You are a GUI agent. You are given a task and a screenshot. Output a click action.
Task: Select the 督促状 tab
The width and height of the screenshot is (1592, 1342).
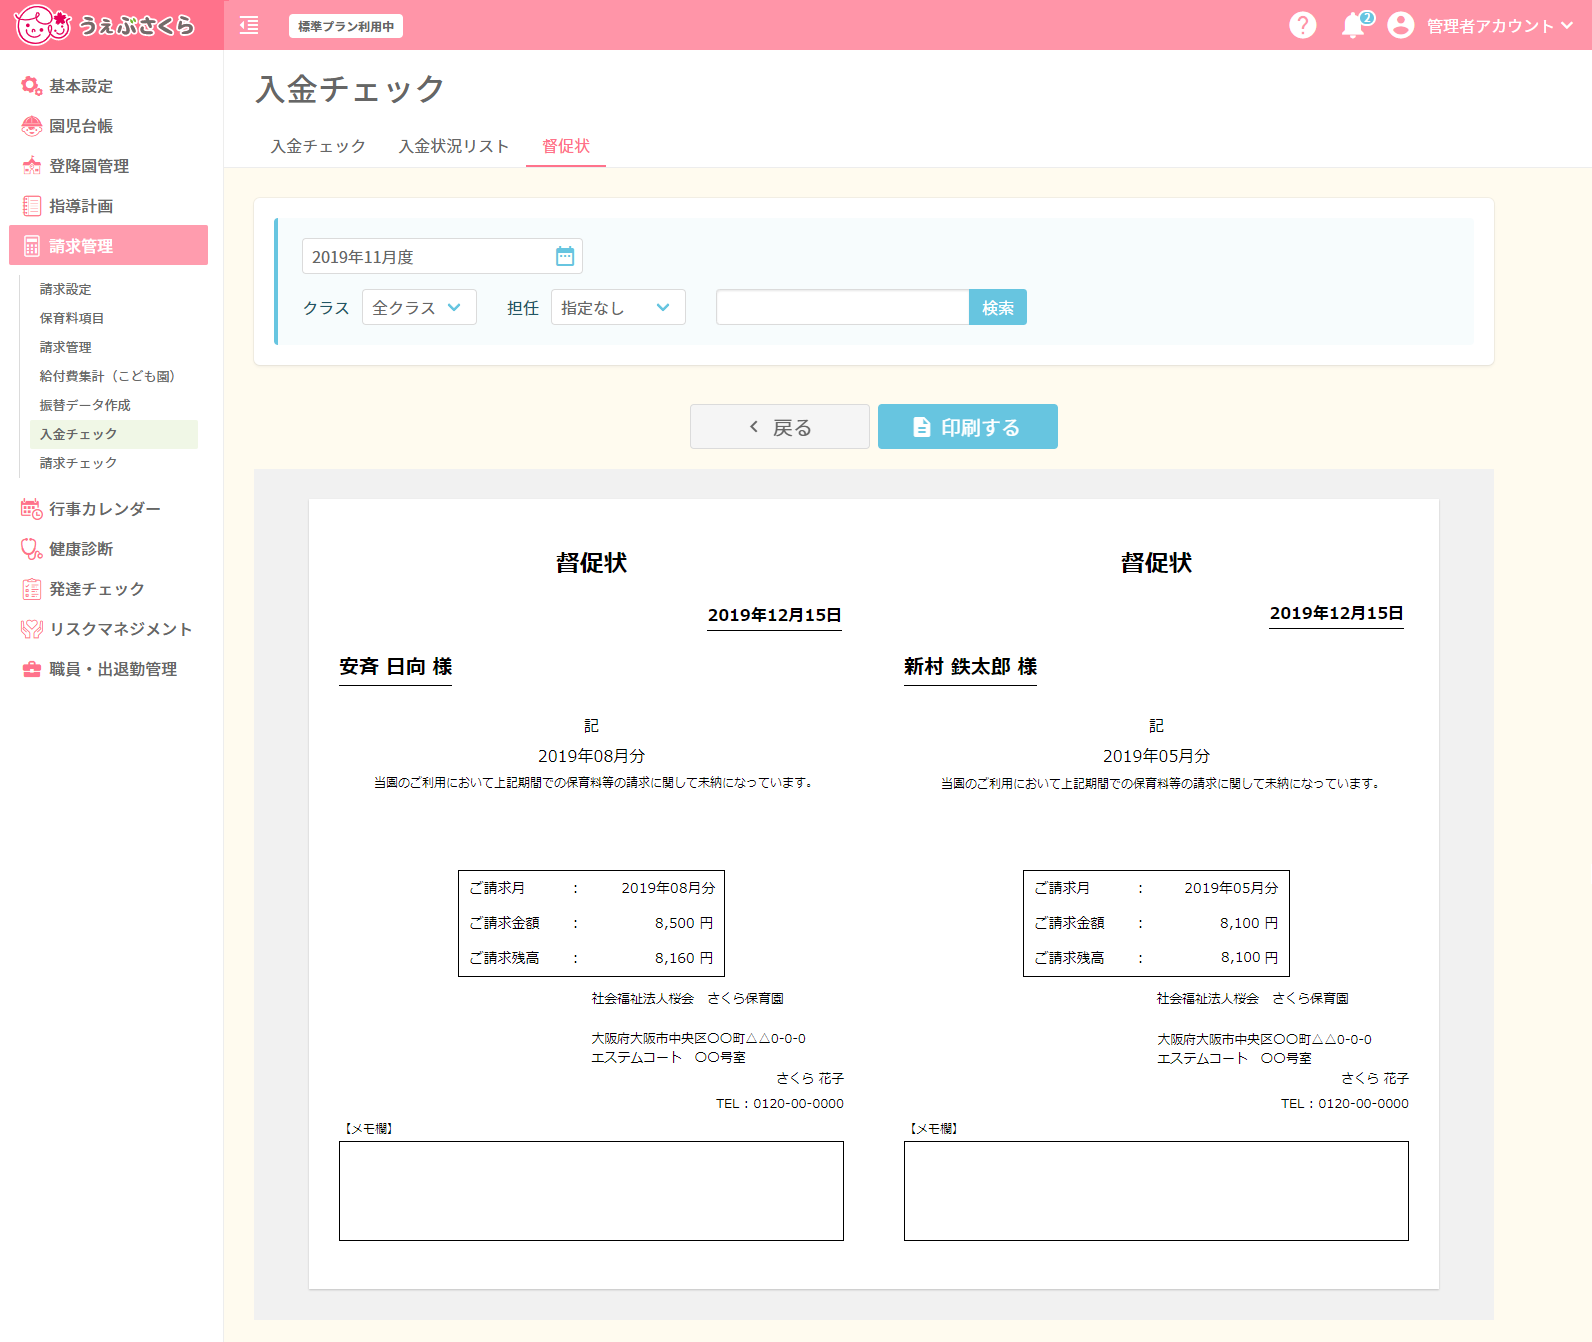coord(566,146)
